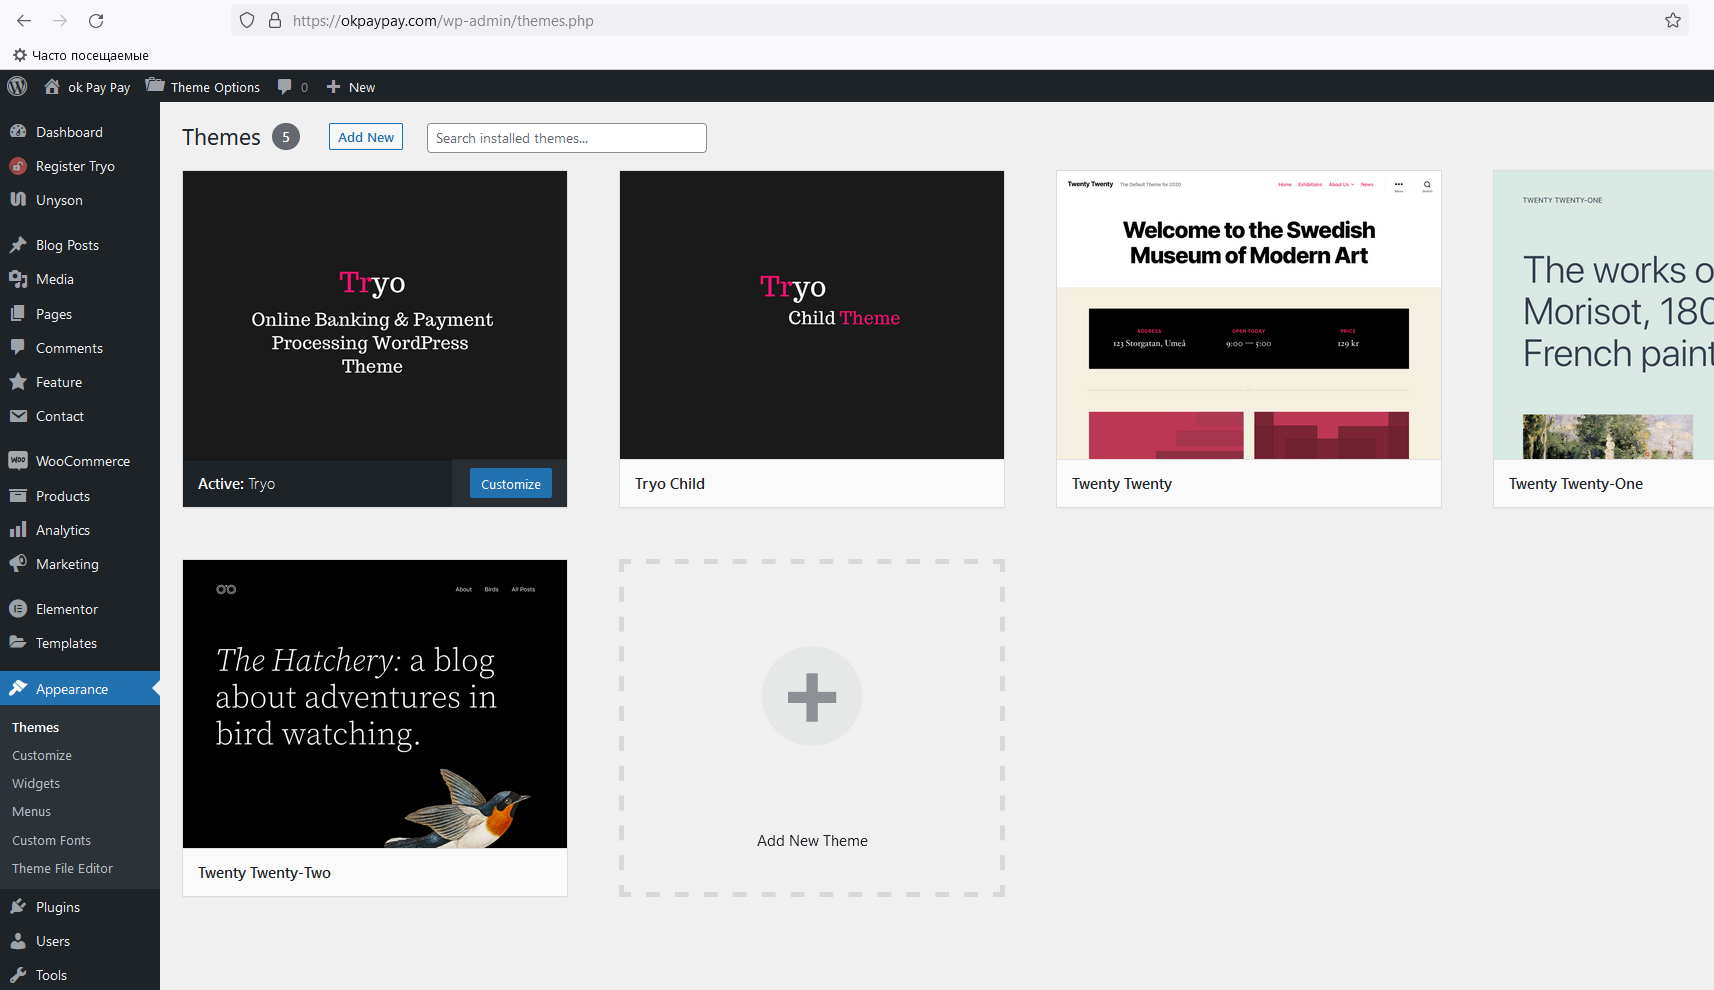Click the Themes page heading
This screenshot has height=990, width=1714.
[x=221, y=137]
